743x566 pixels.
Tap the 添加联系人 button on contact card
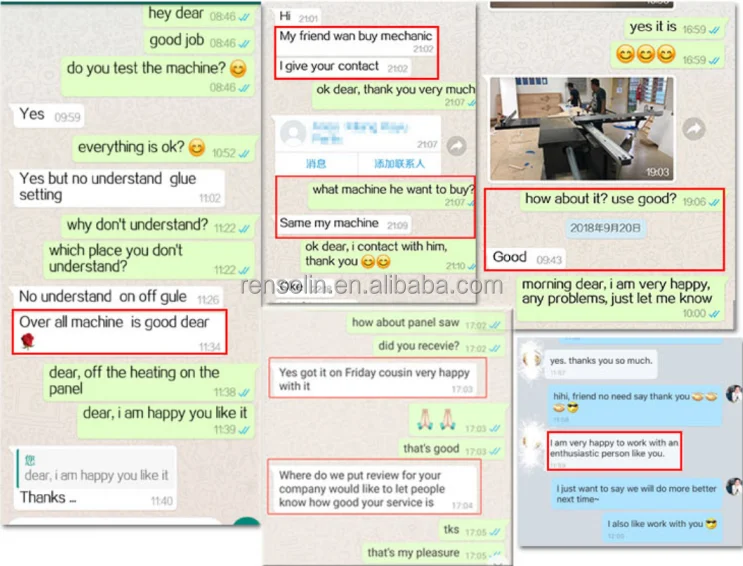coord(399,164)
